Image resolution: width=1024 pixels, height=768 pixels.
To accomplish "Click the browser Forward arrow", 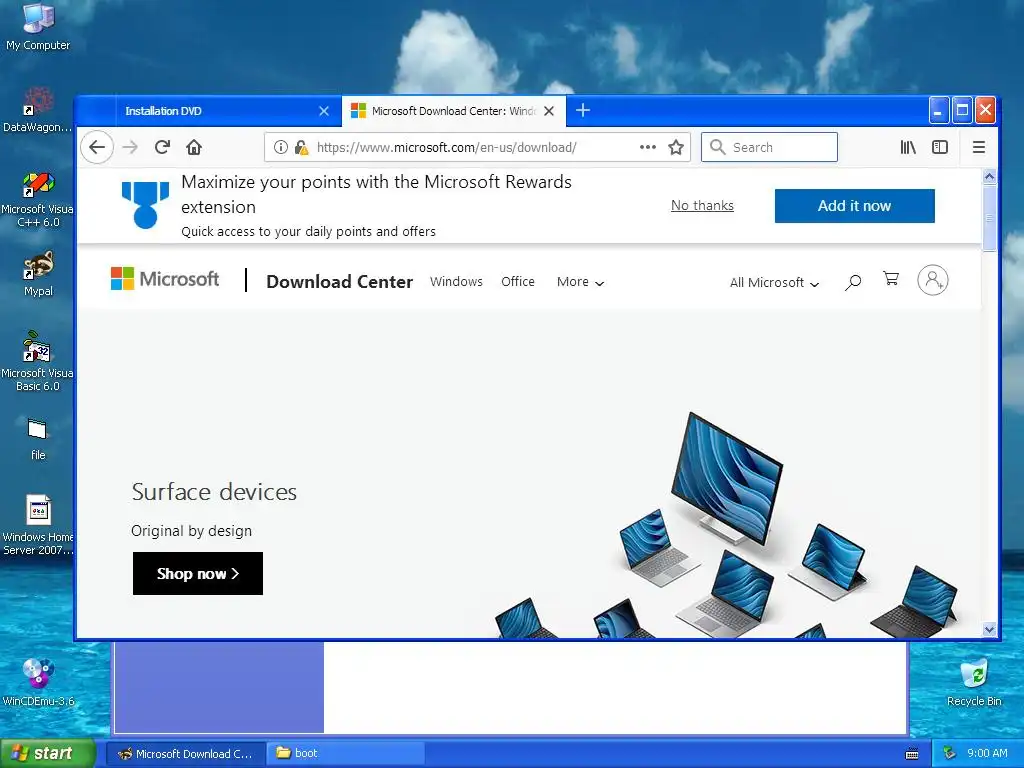I will [x=131, y=147].
